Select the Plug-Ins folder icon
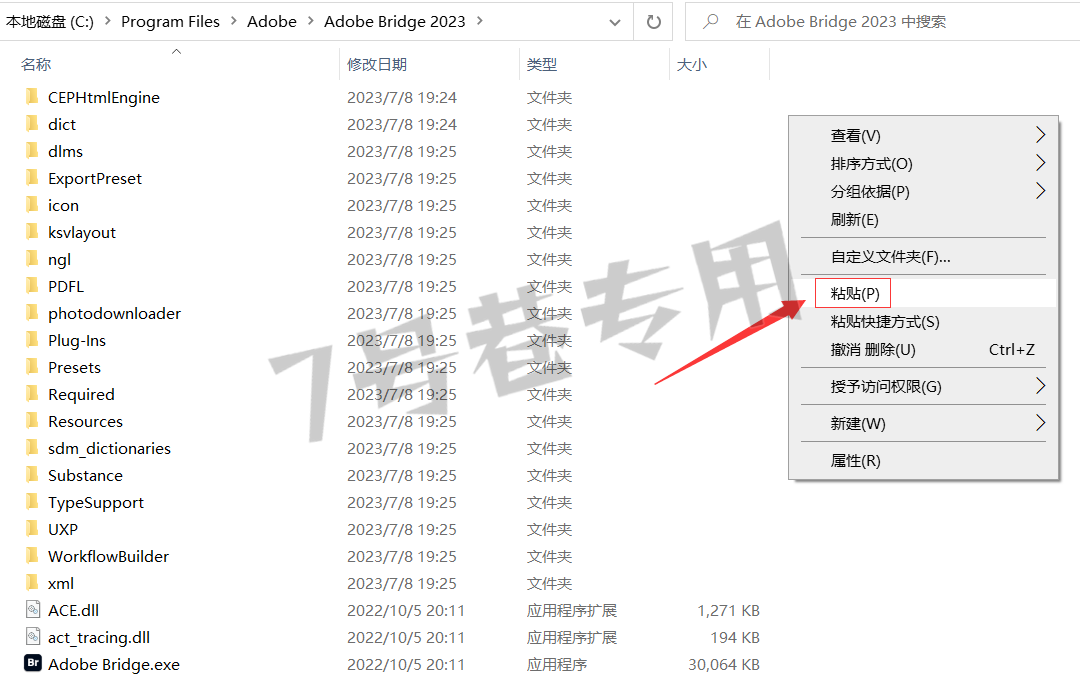Viewport: 1080px width, 676px height. 32,340
